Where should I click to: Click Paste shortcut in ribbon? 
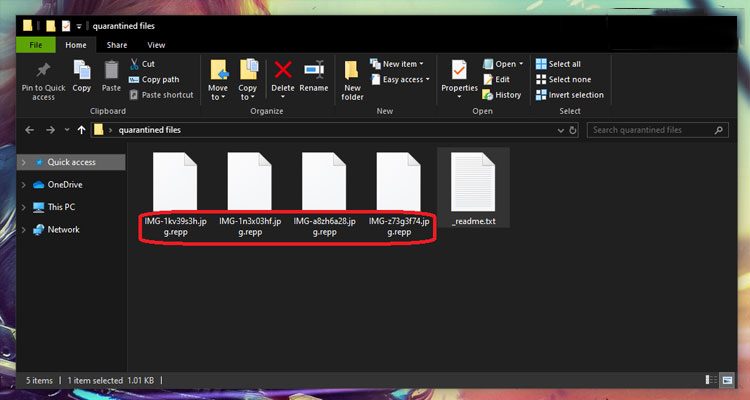161,95
